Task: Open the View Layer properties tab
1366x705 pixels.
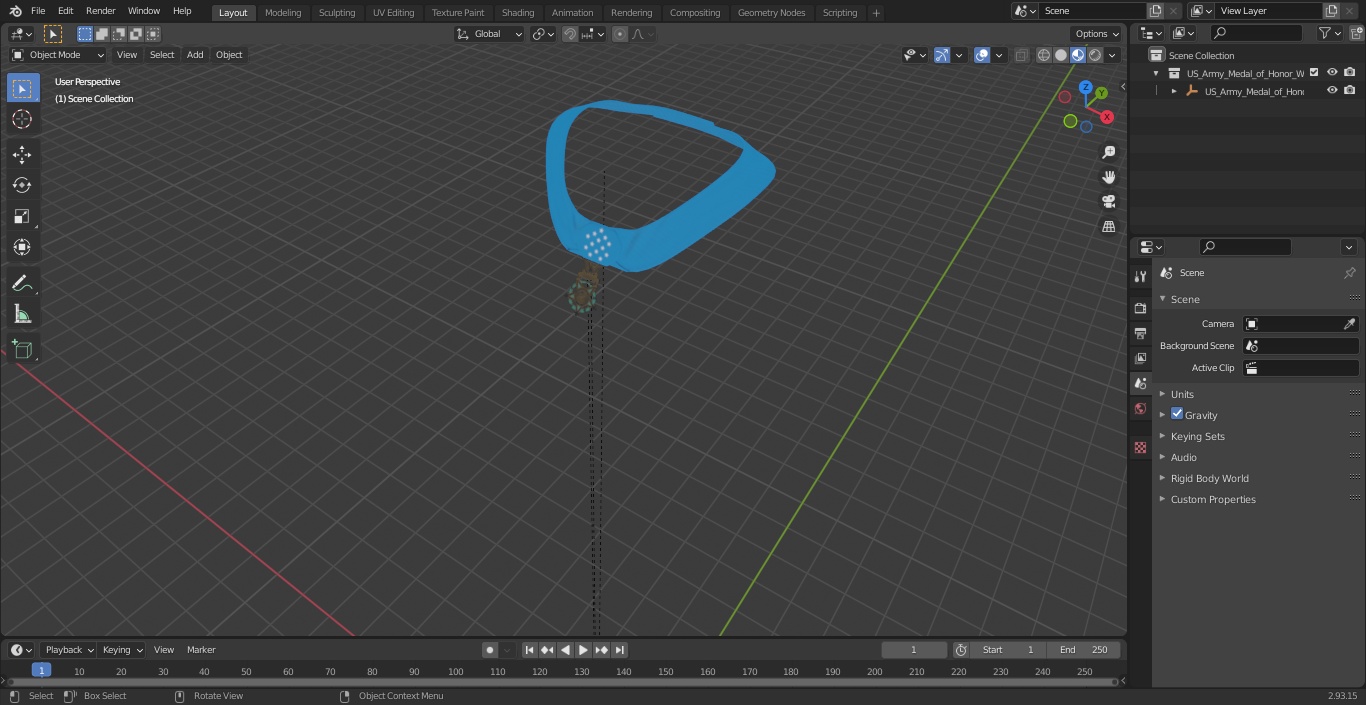Action: 1140,358
